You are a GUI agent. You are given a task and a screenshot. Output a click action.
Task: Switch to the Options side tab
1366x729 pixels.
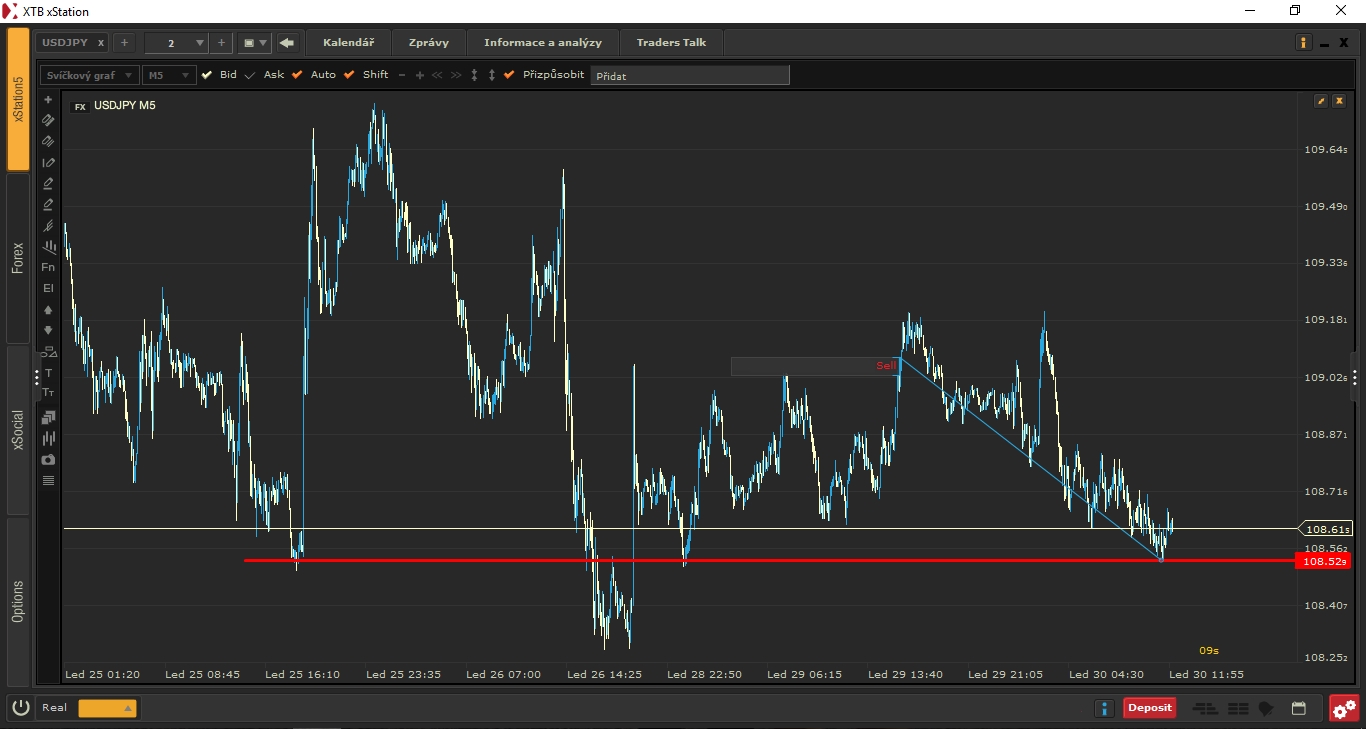(18, 601)
